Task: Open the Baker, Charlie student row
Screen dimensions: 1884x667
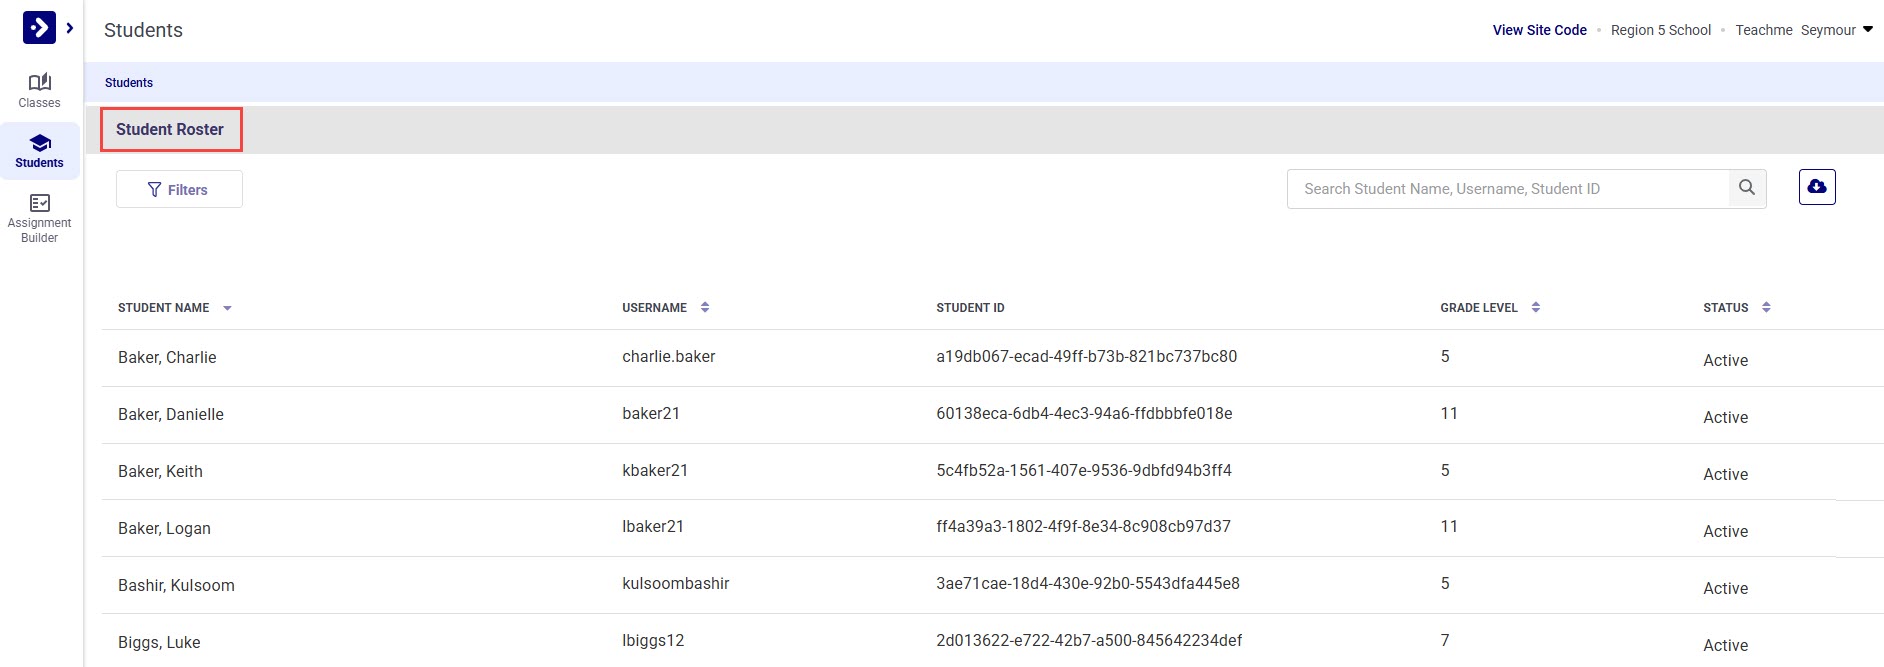Action: click(x=167, y=357)
